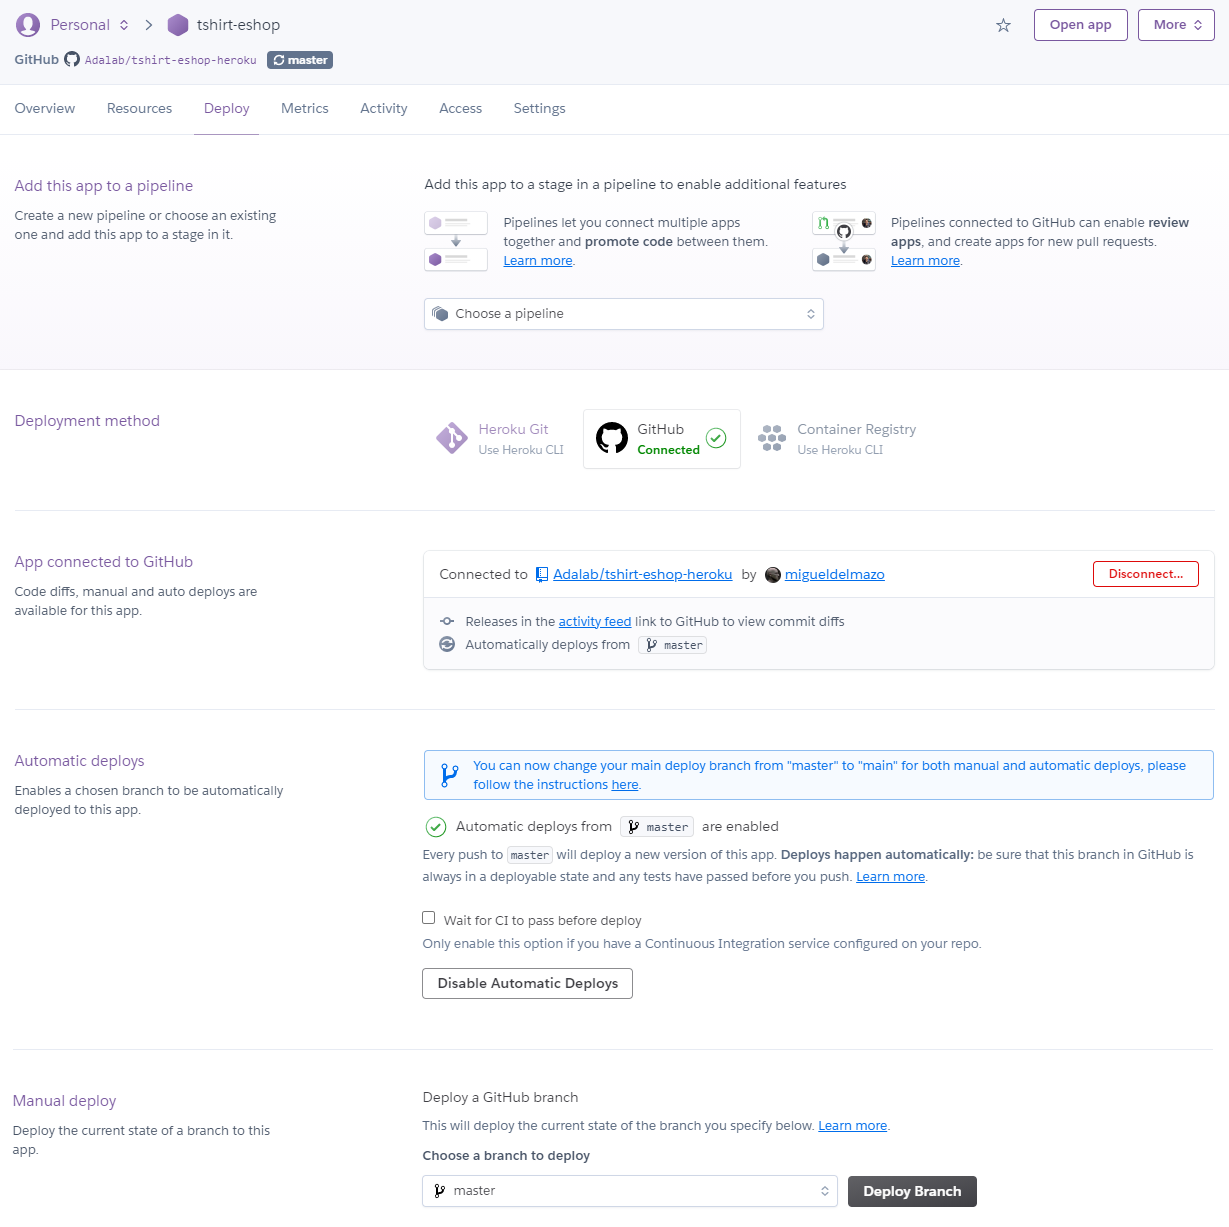
Task: Click Disable Automatic Deploys button
Action: click(x=528, y=983)
